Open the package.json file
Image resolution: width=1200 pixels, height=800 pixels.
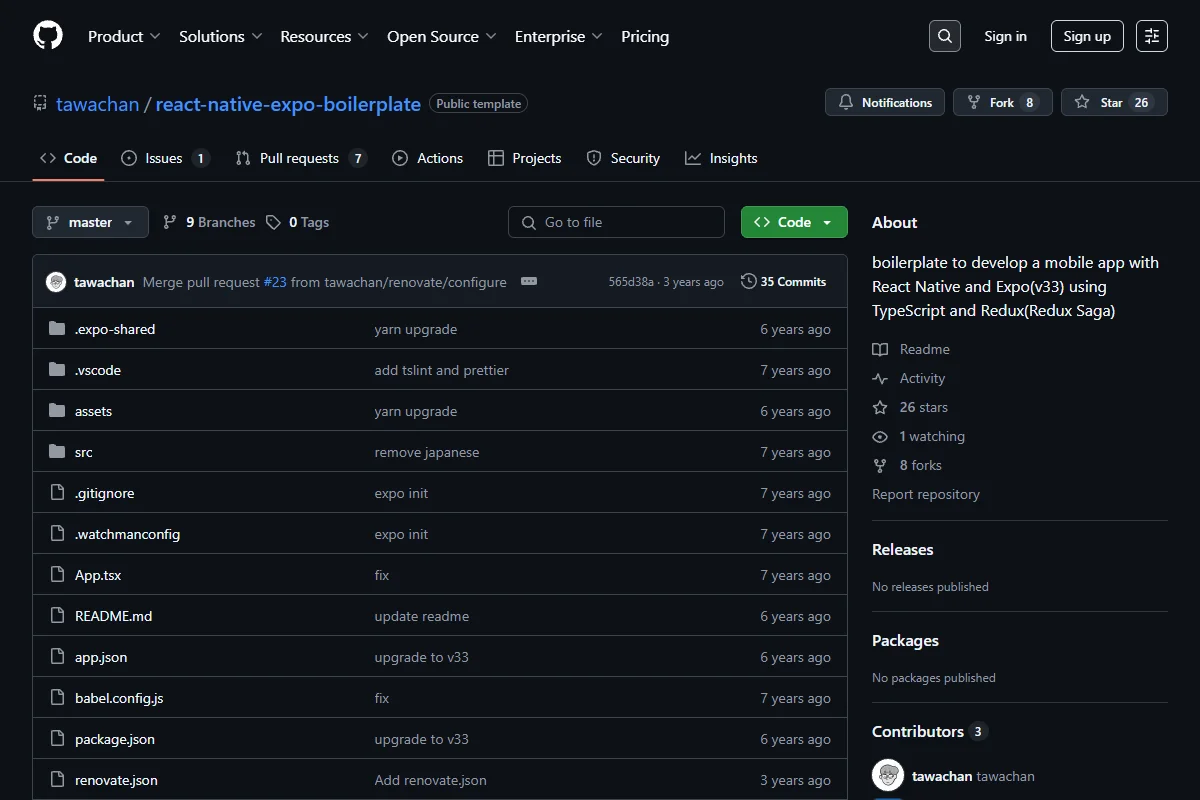[x=115, y=739]
